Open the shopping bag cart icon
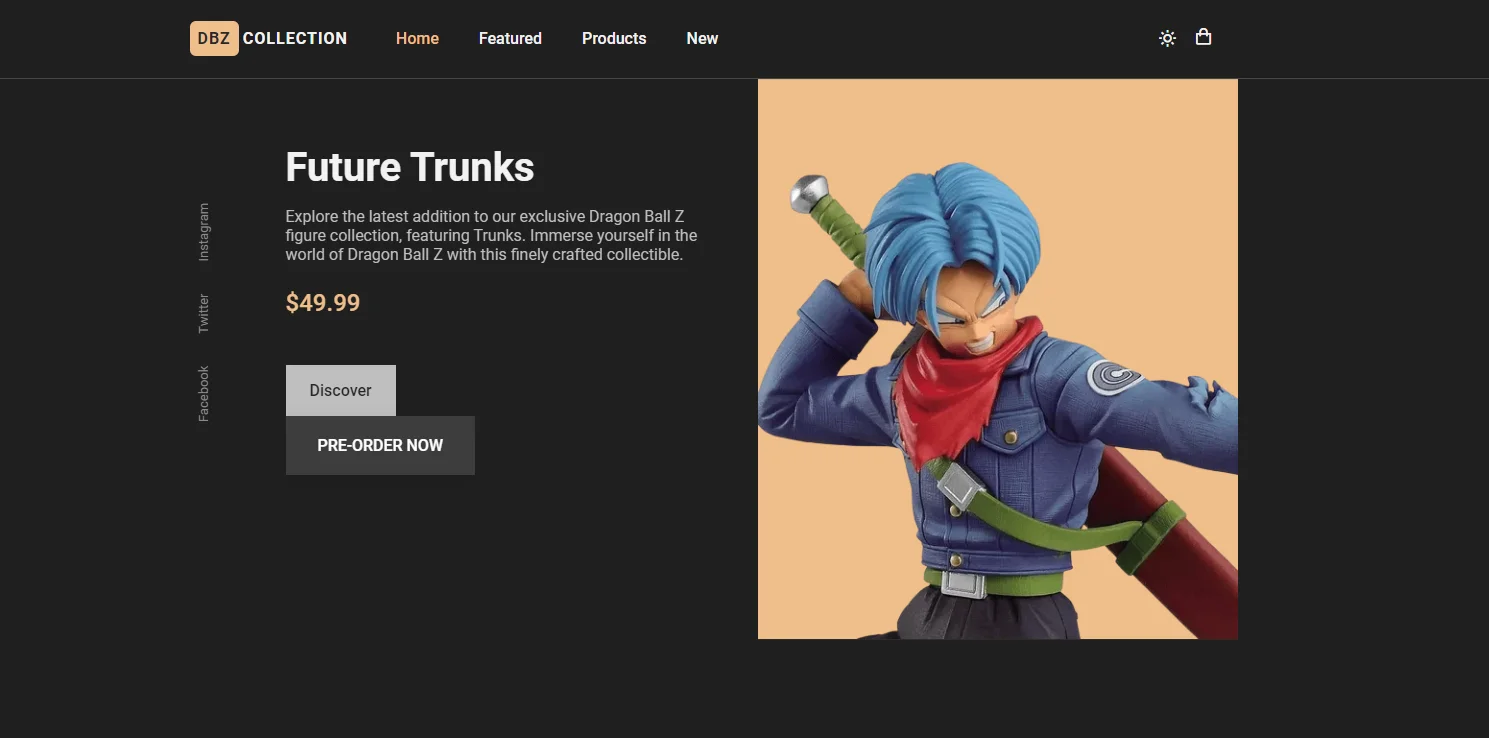1489x738 pixels. coord(1203,37)
